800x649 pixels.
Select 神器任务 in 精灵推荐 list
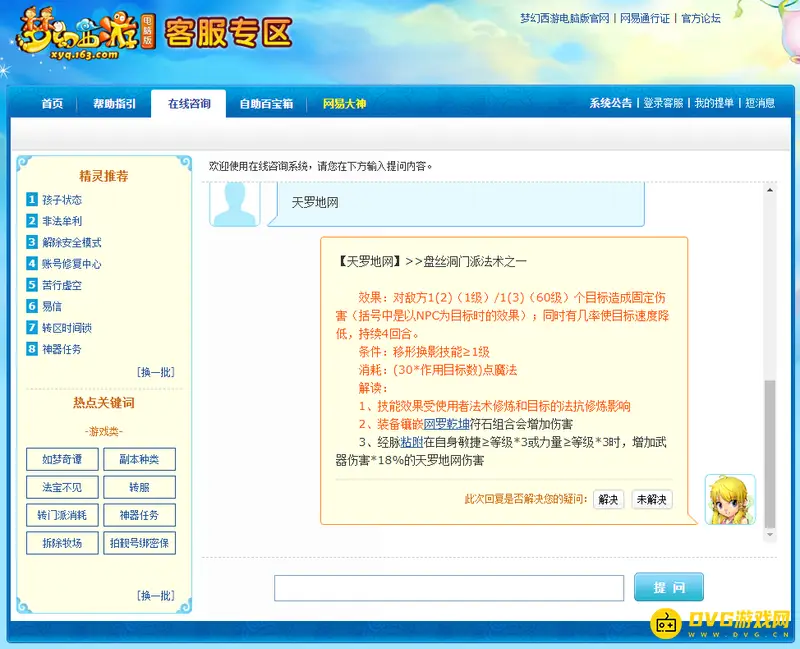(62, 349)
